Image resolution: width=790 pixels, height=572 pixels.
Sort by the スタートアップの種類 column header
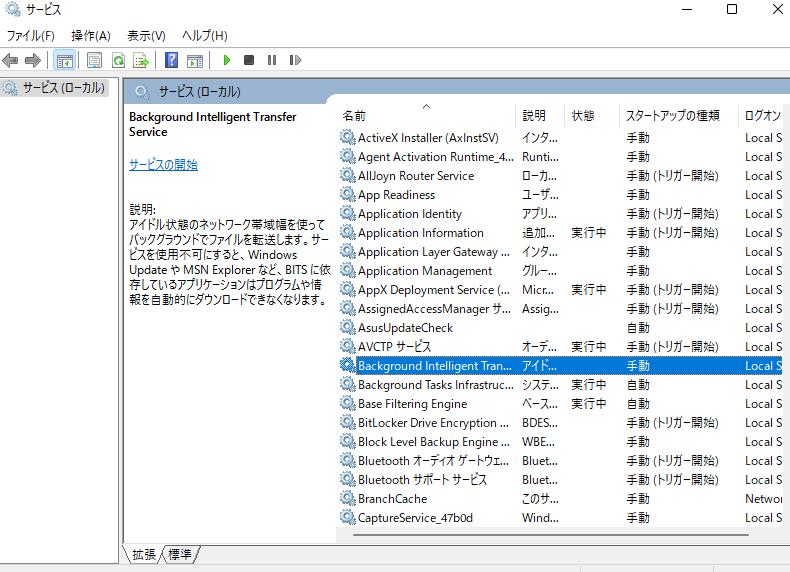click(x=672, y=115)
